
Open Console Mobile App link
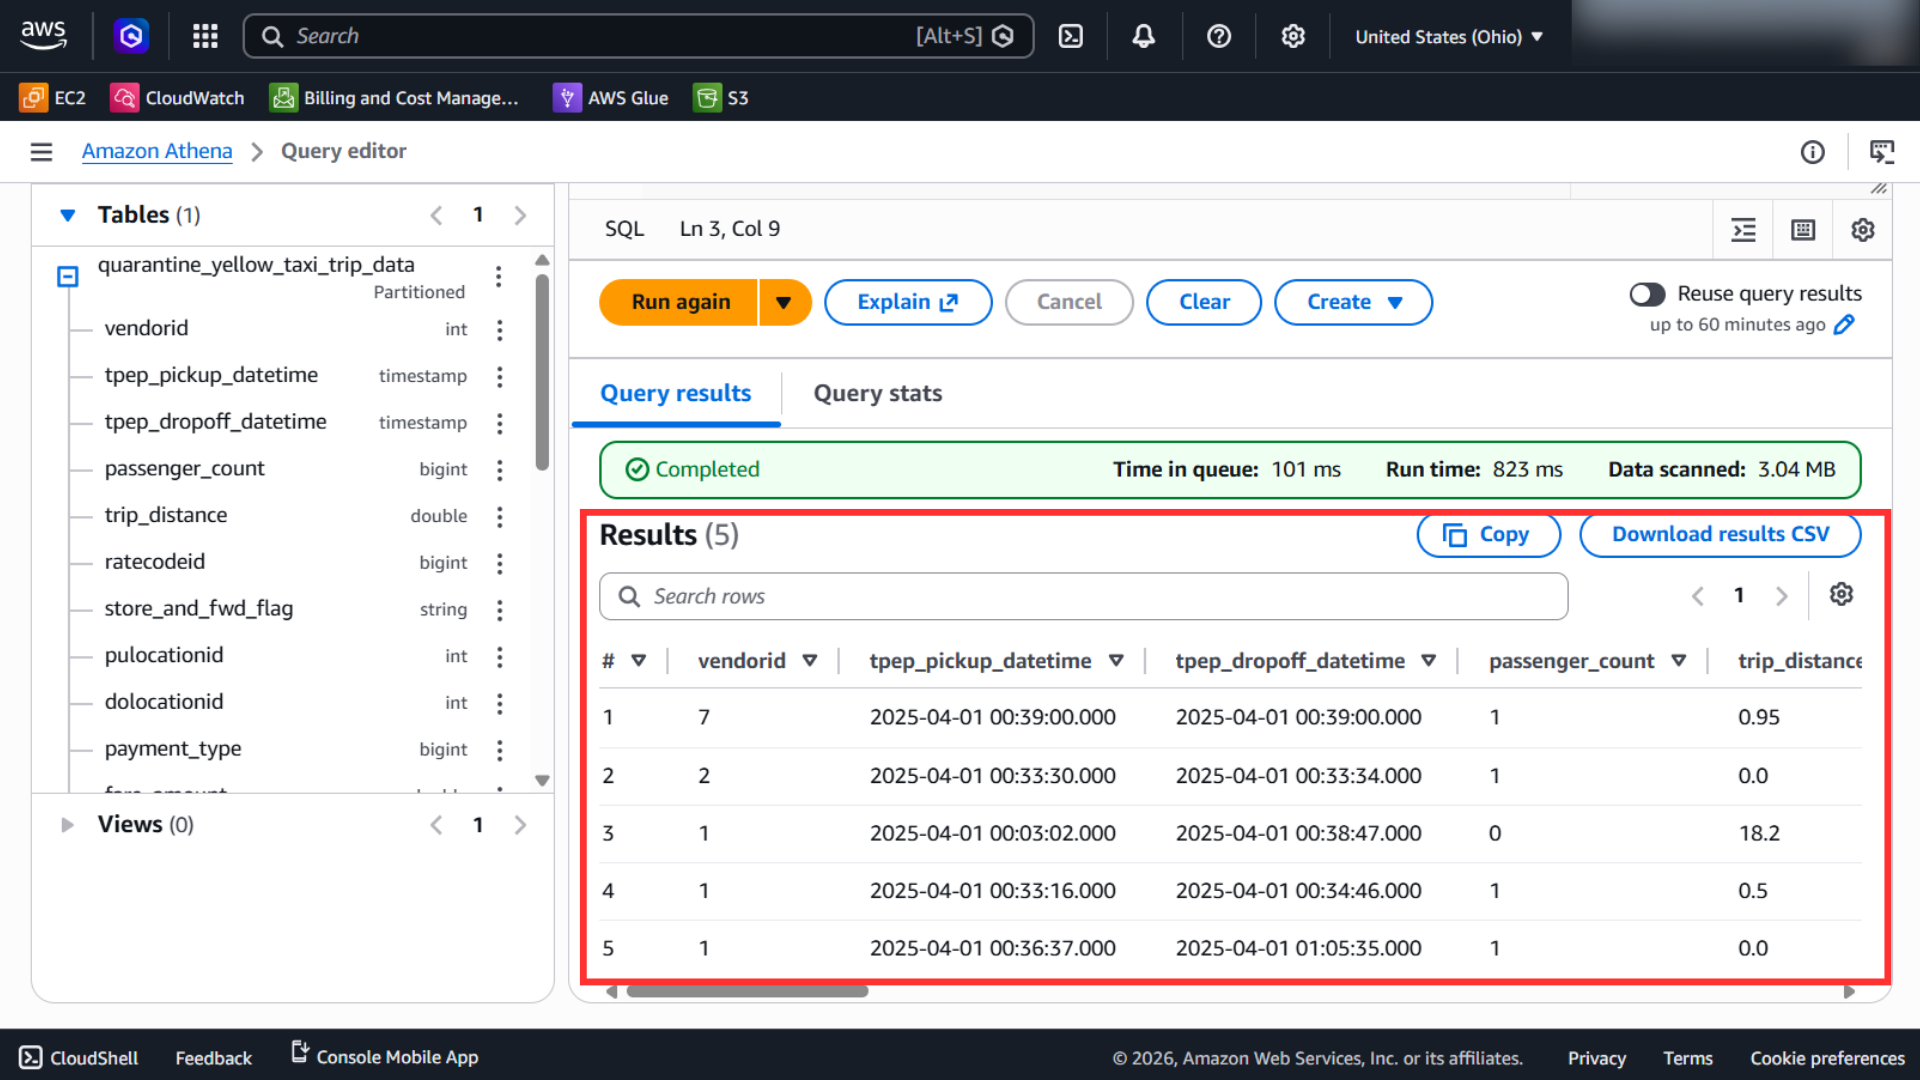click(384, 1056)
